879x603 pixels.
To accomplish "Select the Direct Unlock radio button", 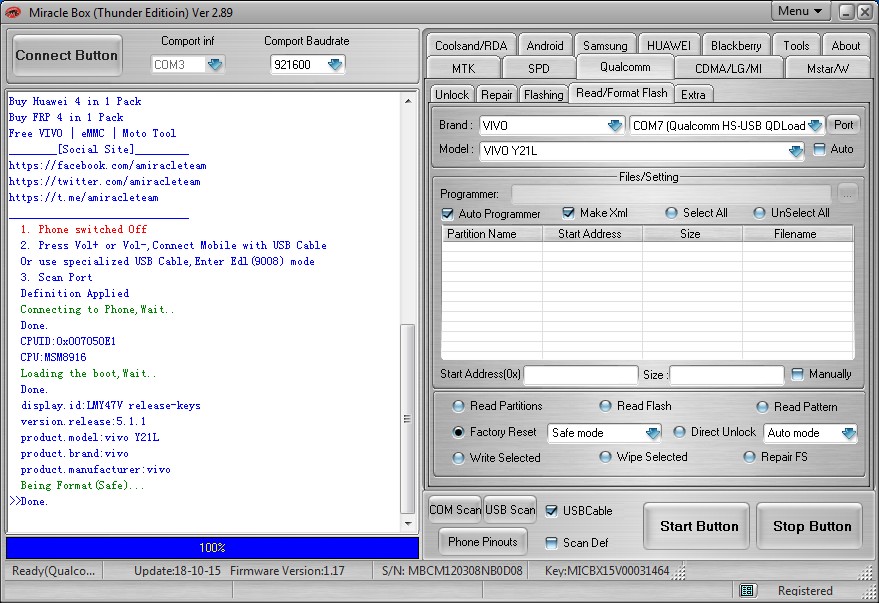I will pyautogui.click(x=679, y=432).
